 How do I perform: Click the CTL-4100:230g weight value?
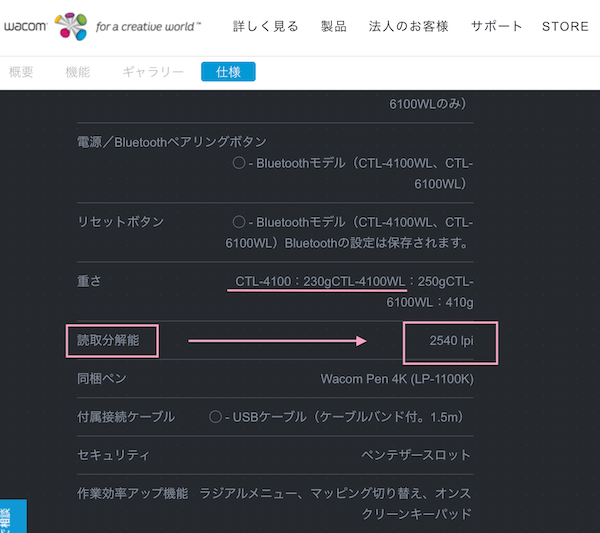click(x=283, y=282)
